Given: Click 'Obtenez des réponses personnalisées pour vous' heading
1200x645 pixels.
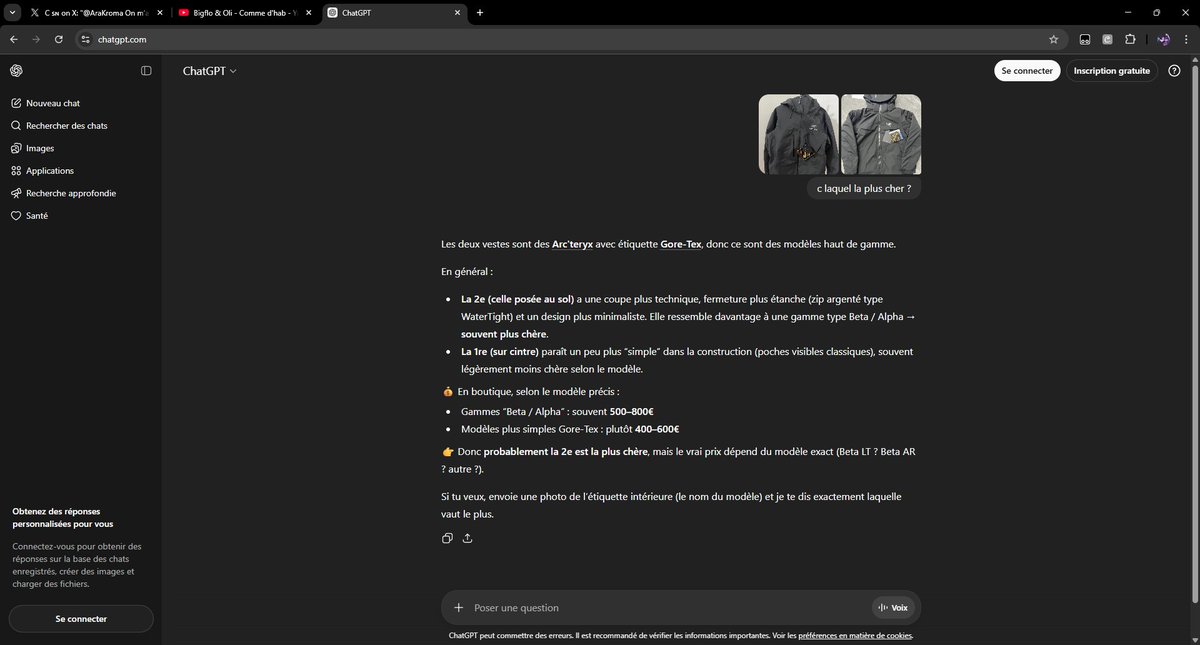Looking at the screenshot, I should click(63, 517).
